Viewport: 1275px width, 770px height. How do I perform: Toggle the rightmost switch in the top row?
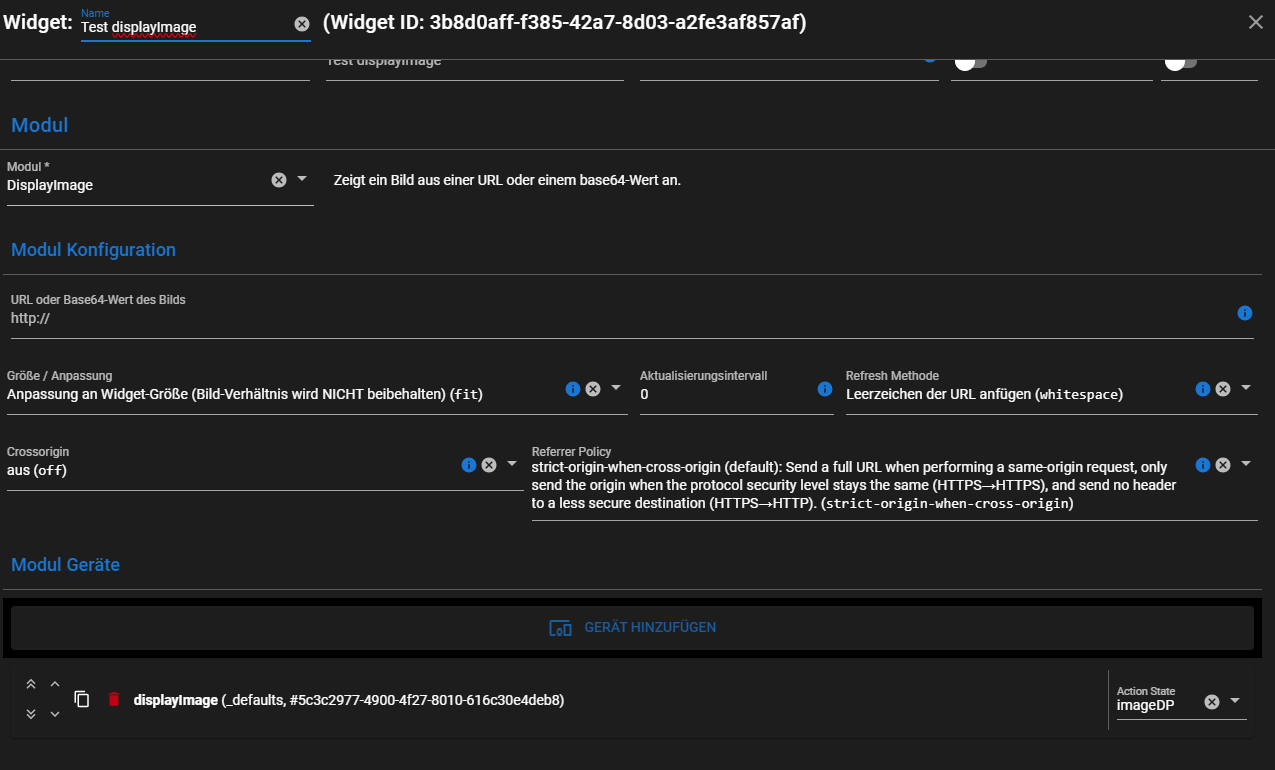[x=1178, y=62]
